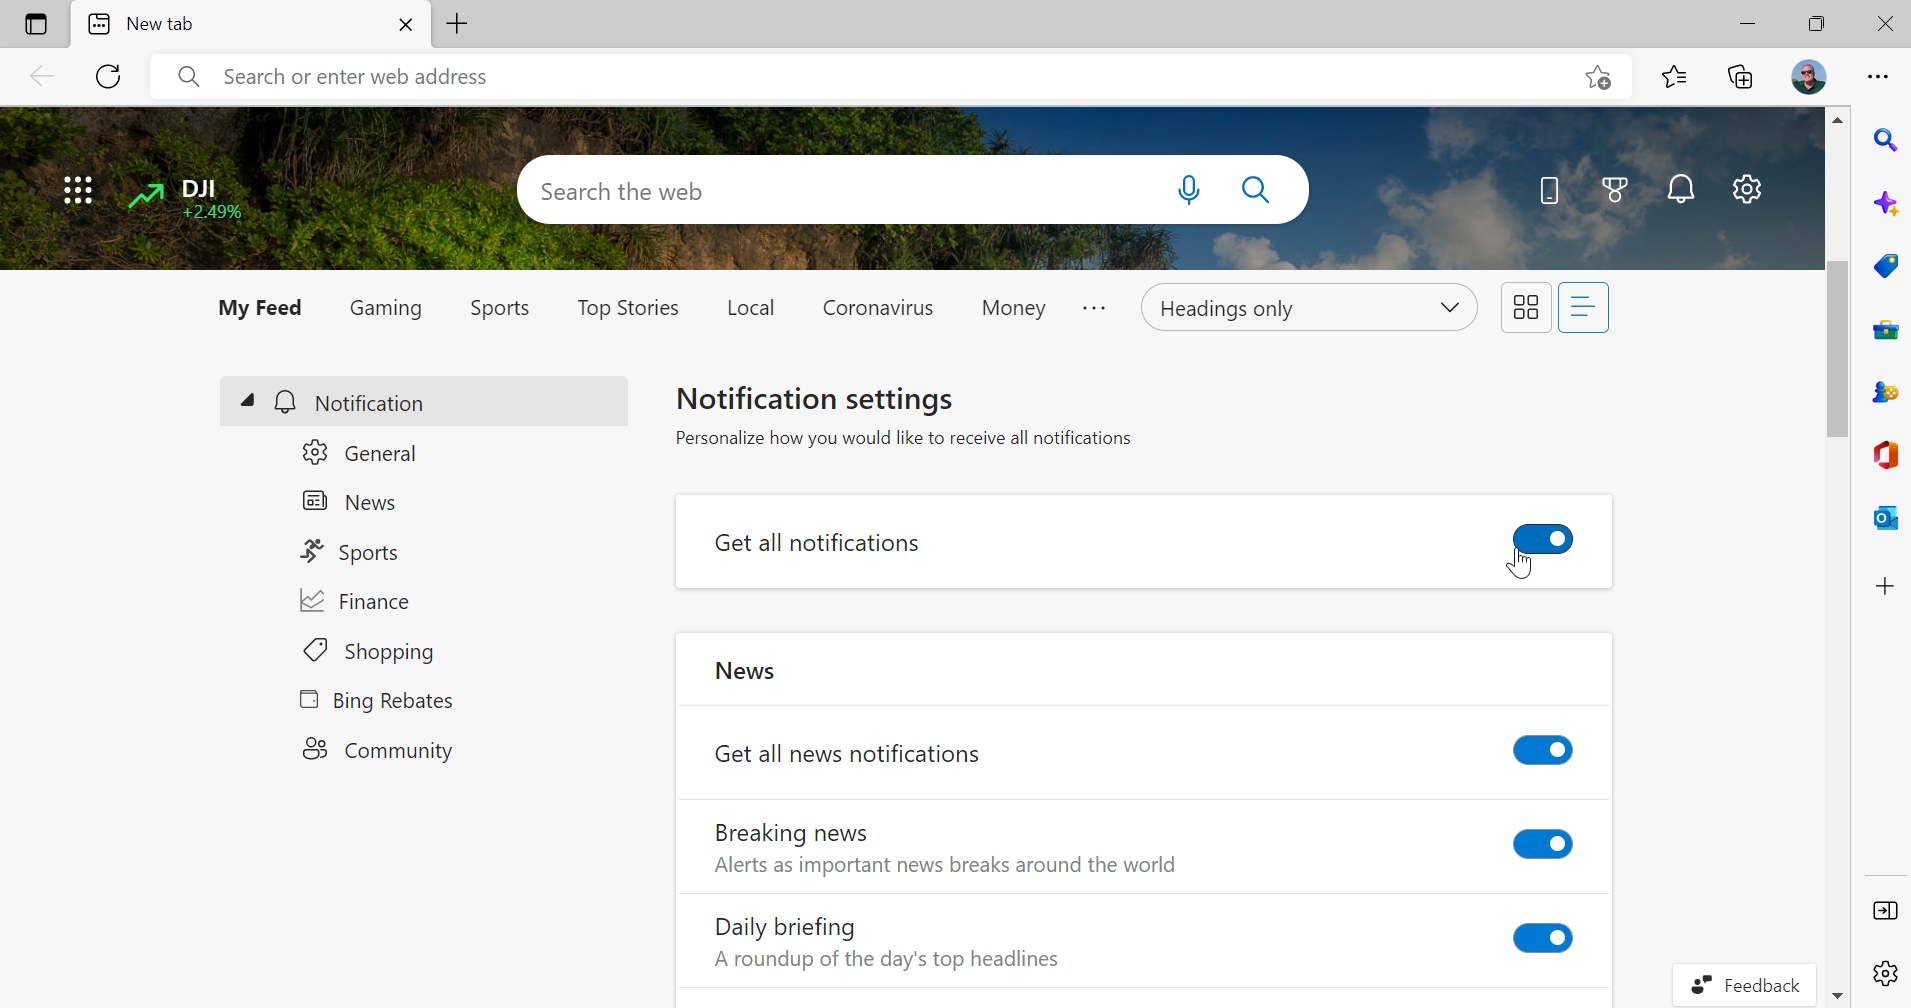This screenshot has width=1911, height=1008.
Task: Open Collections in the browser toolbar
Action: (1743, 77)
